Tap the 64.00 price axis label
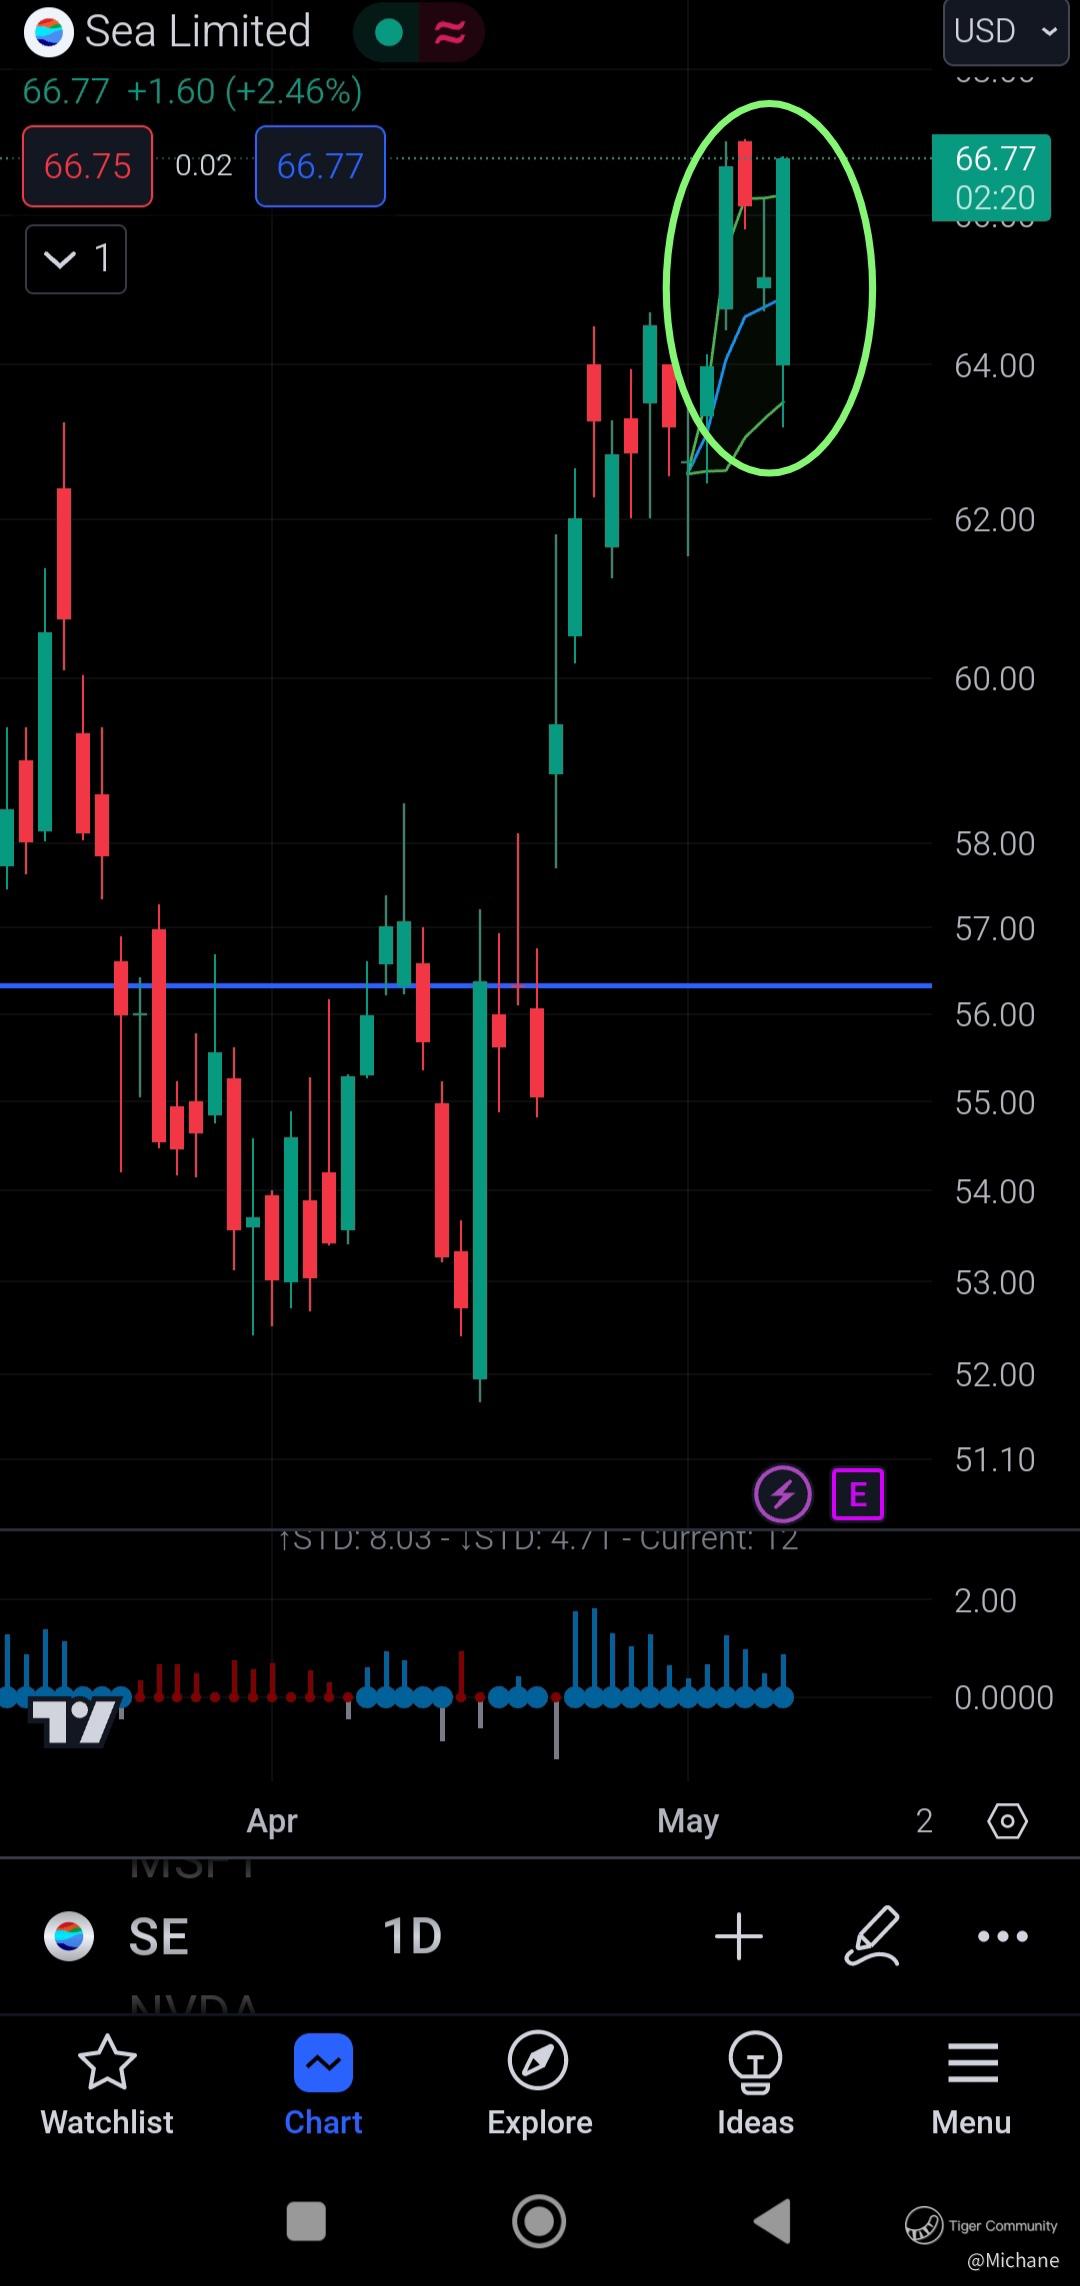Screen dimensions: 1080x2286 point(994,366)
